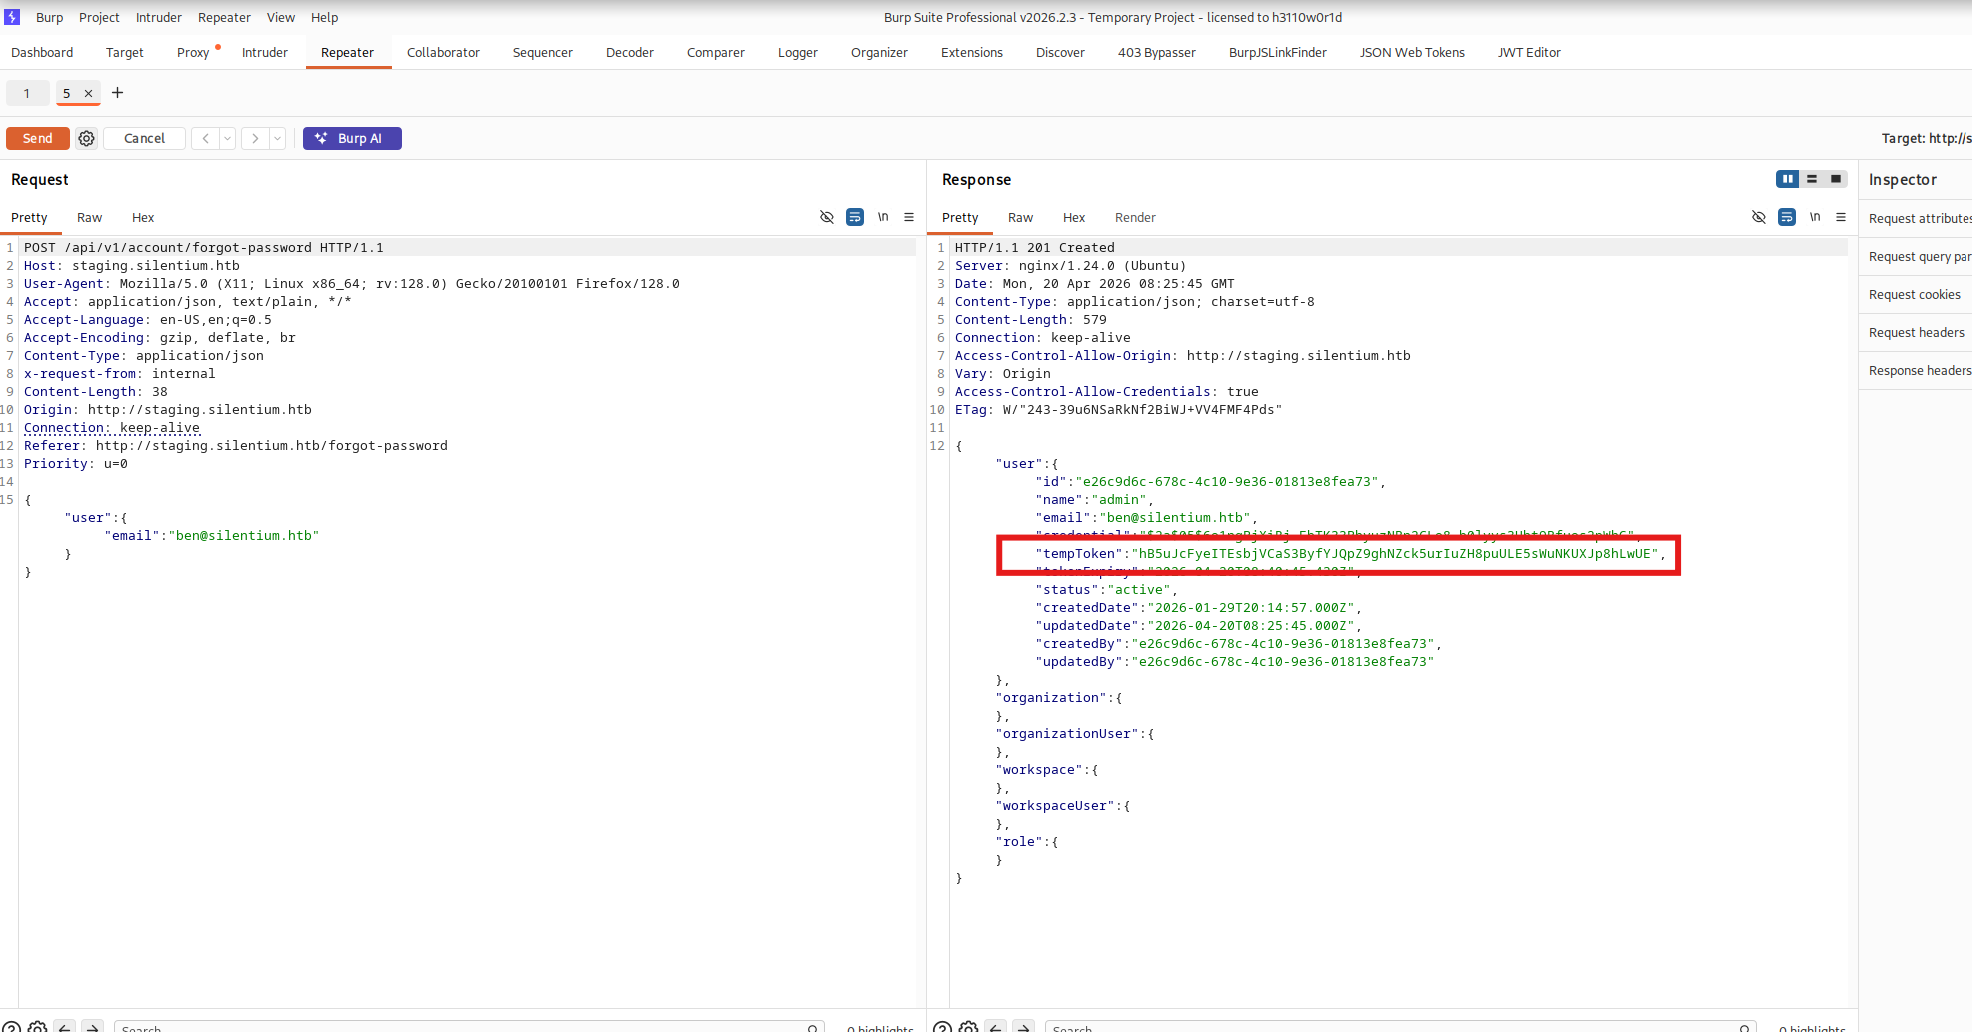Open the Burp menu

[49, 17]
